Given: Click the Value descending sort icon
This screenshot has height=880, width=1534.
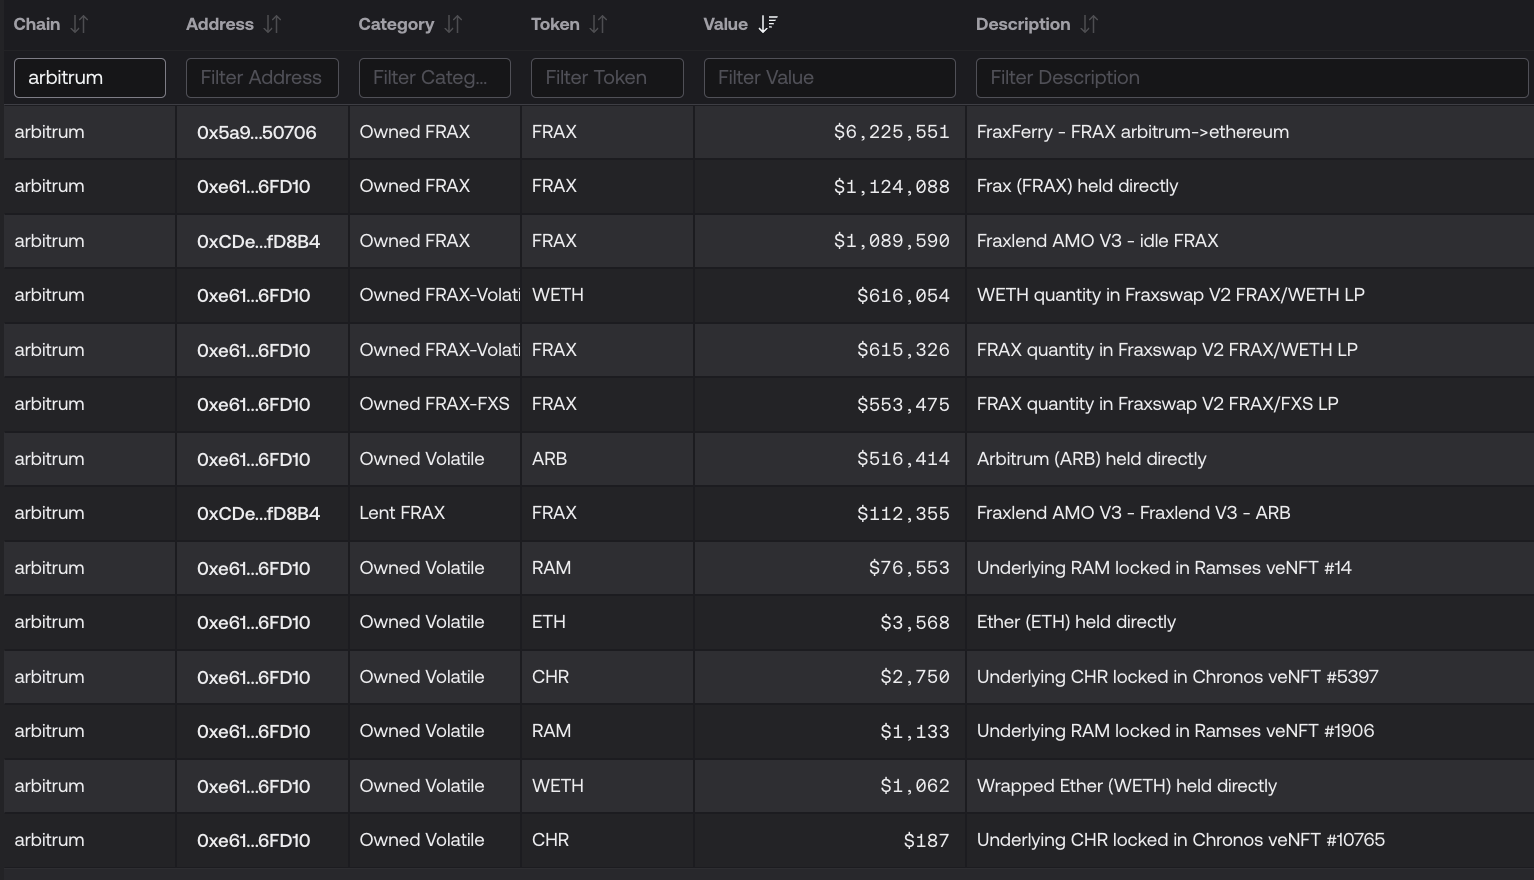Looking at the screenshot, I should (767, 24).
